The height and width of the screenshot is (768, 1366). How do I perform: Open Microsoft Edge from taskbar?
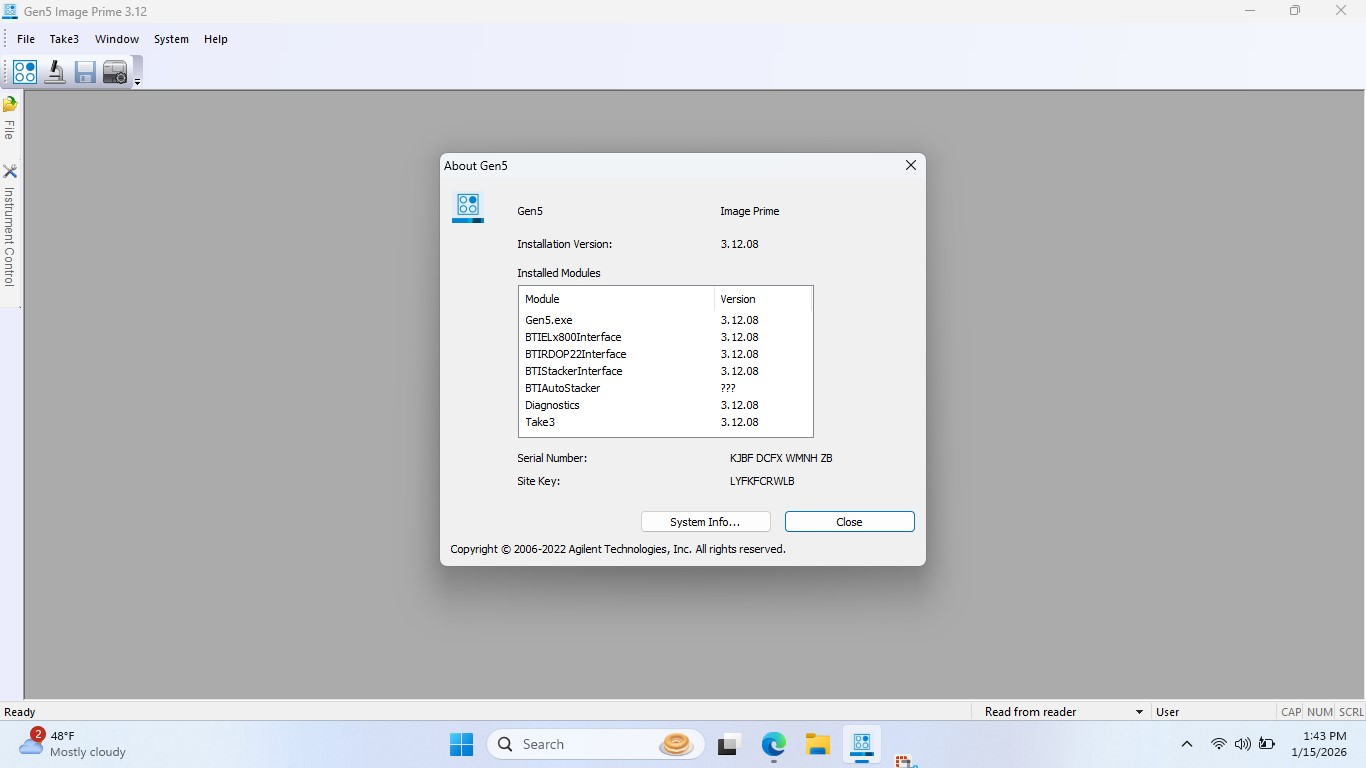click(x=773, y=744)
